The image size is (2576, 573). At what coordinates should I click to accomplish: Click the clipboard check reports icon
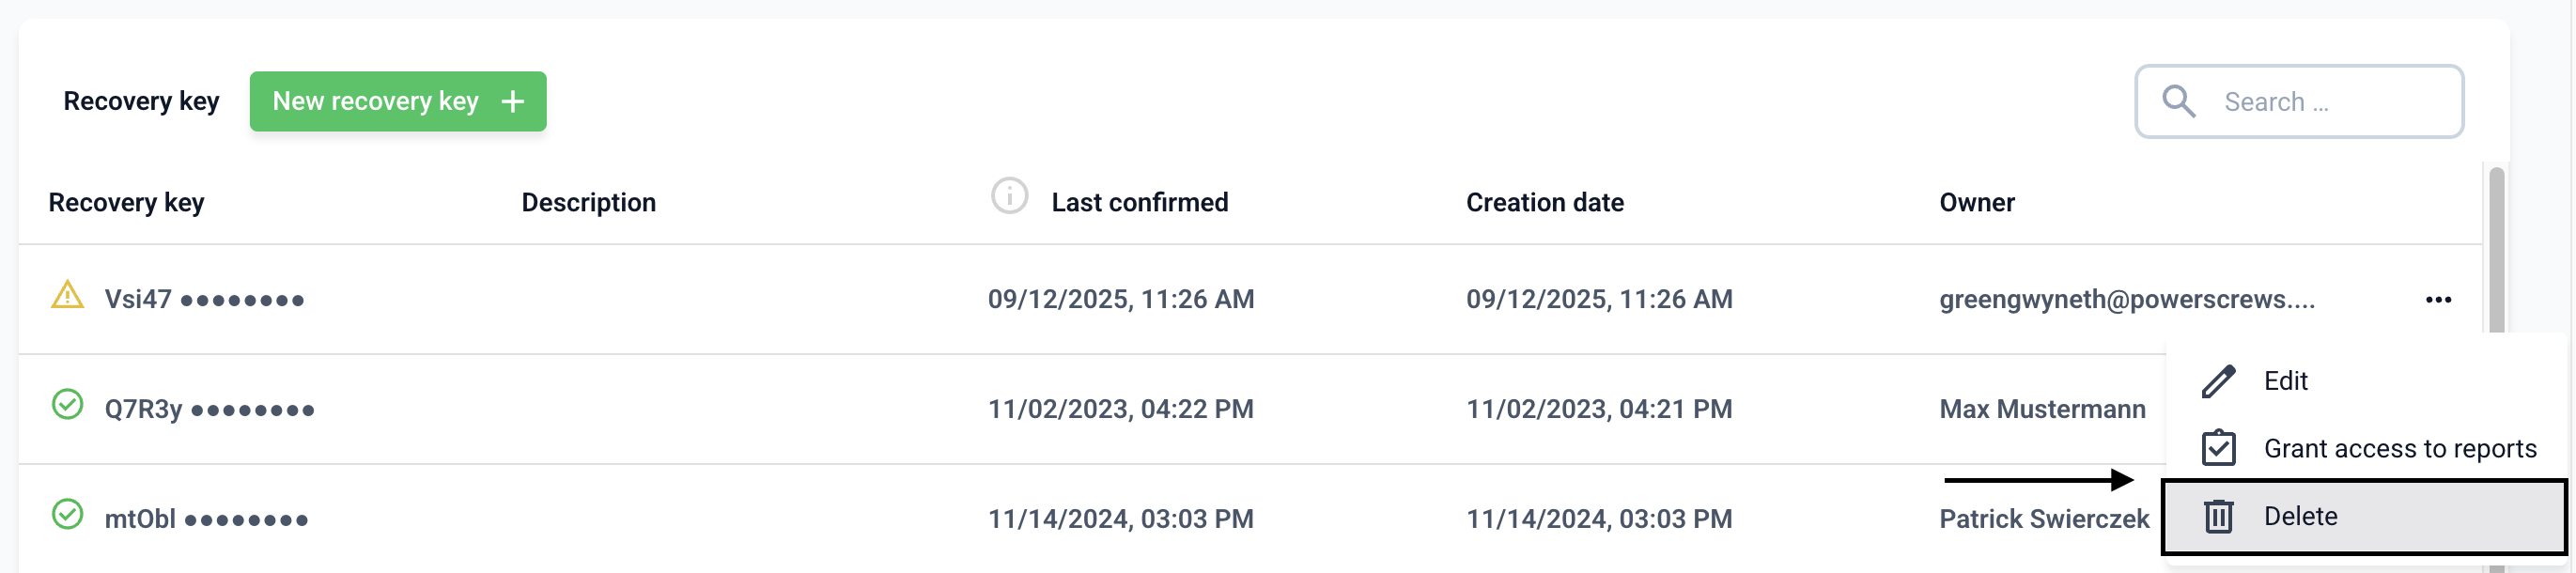[x=2218, y=448]
